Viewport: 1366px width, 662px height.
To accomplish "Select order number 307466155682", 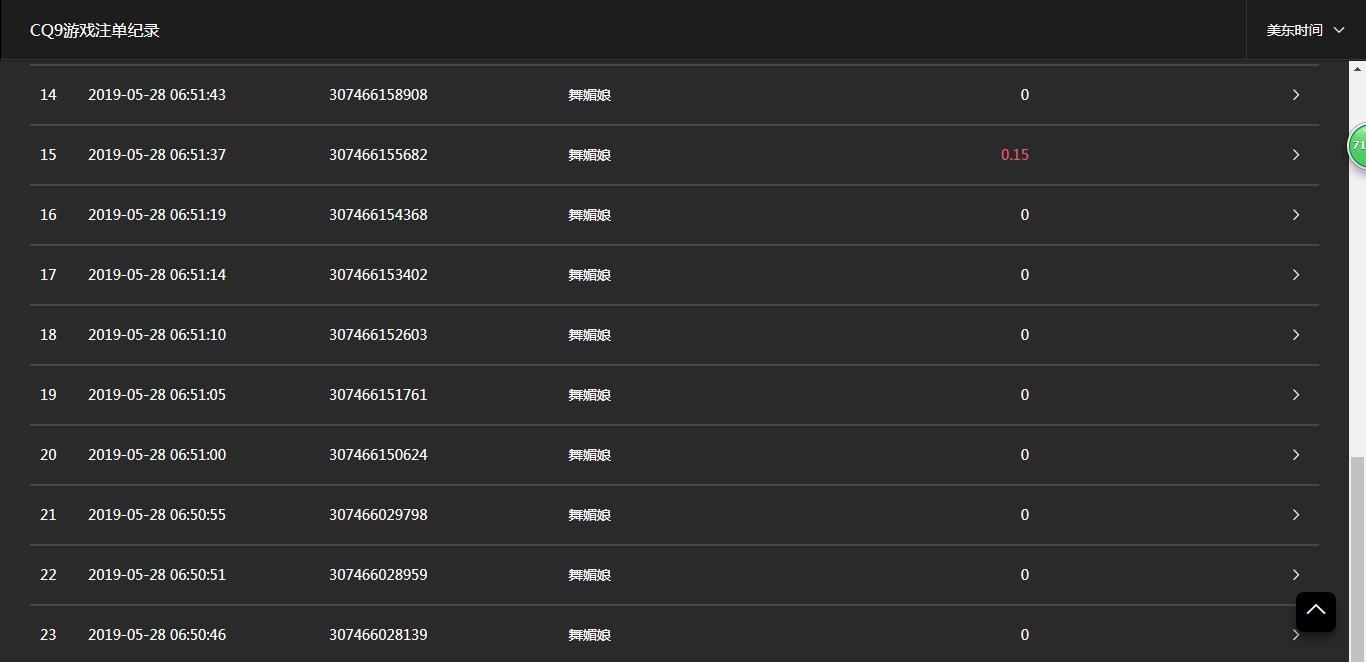I will (x=378, y=154).
